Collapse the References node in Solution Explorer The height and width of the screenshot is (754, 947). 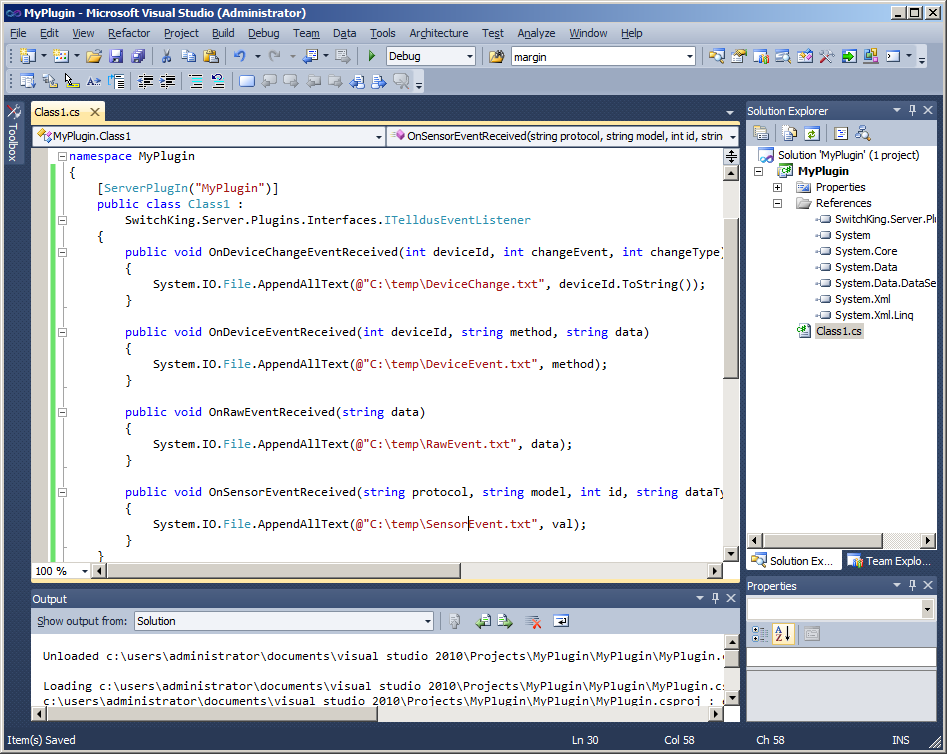click(778, 203)
